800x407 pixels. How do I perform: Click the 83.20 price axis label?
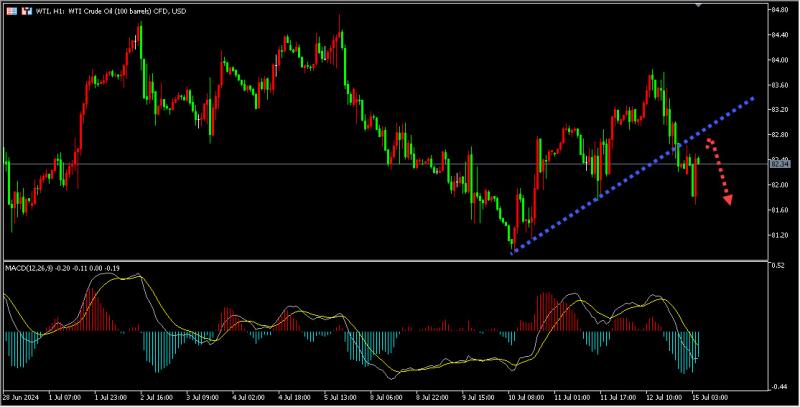coord(779,110)
